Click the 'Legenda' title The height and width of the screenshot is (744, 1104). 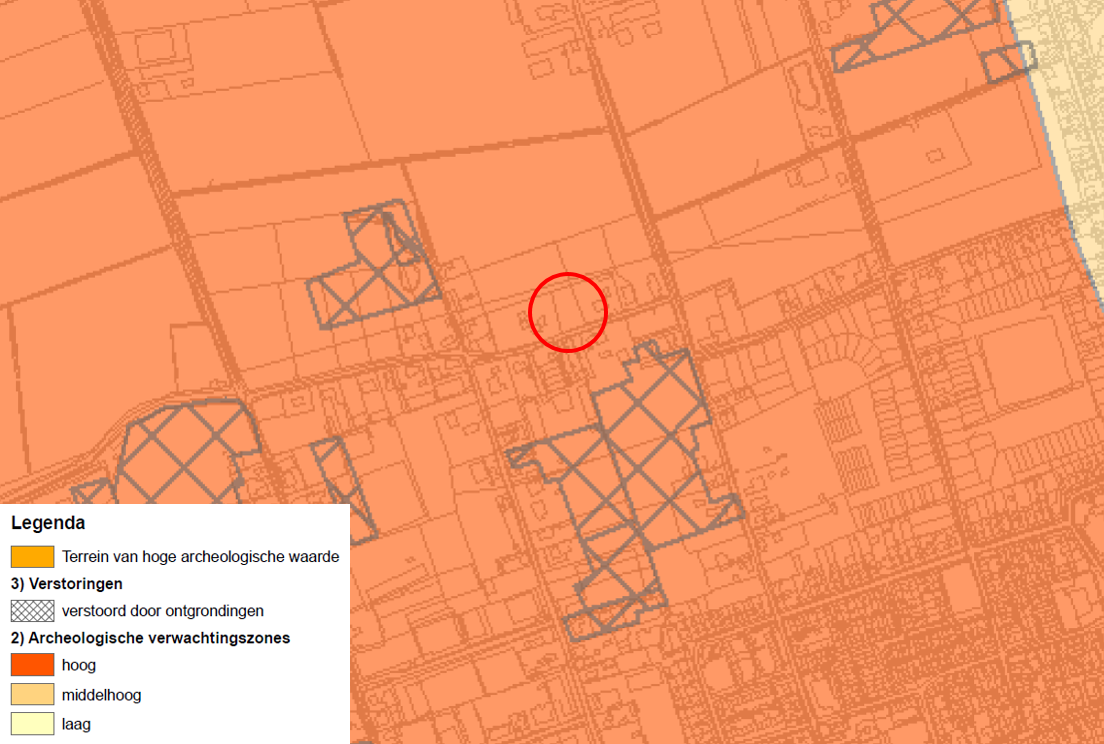[48, 523]
